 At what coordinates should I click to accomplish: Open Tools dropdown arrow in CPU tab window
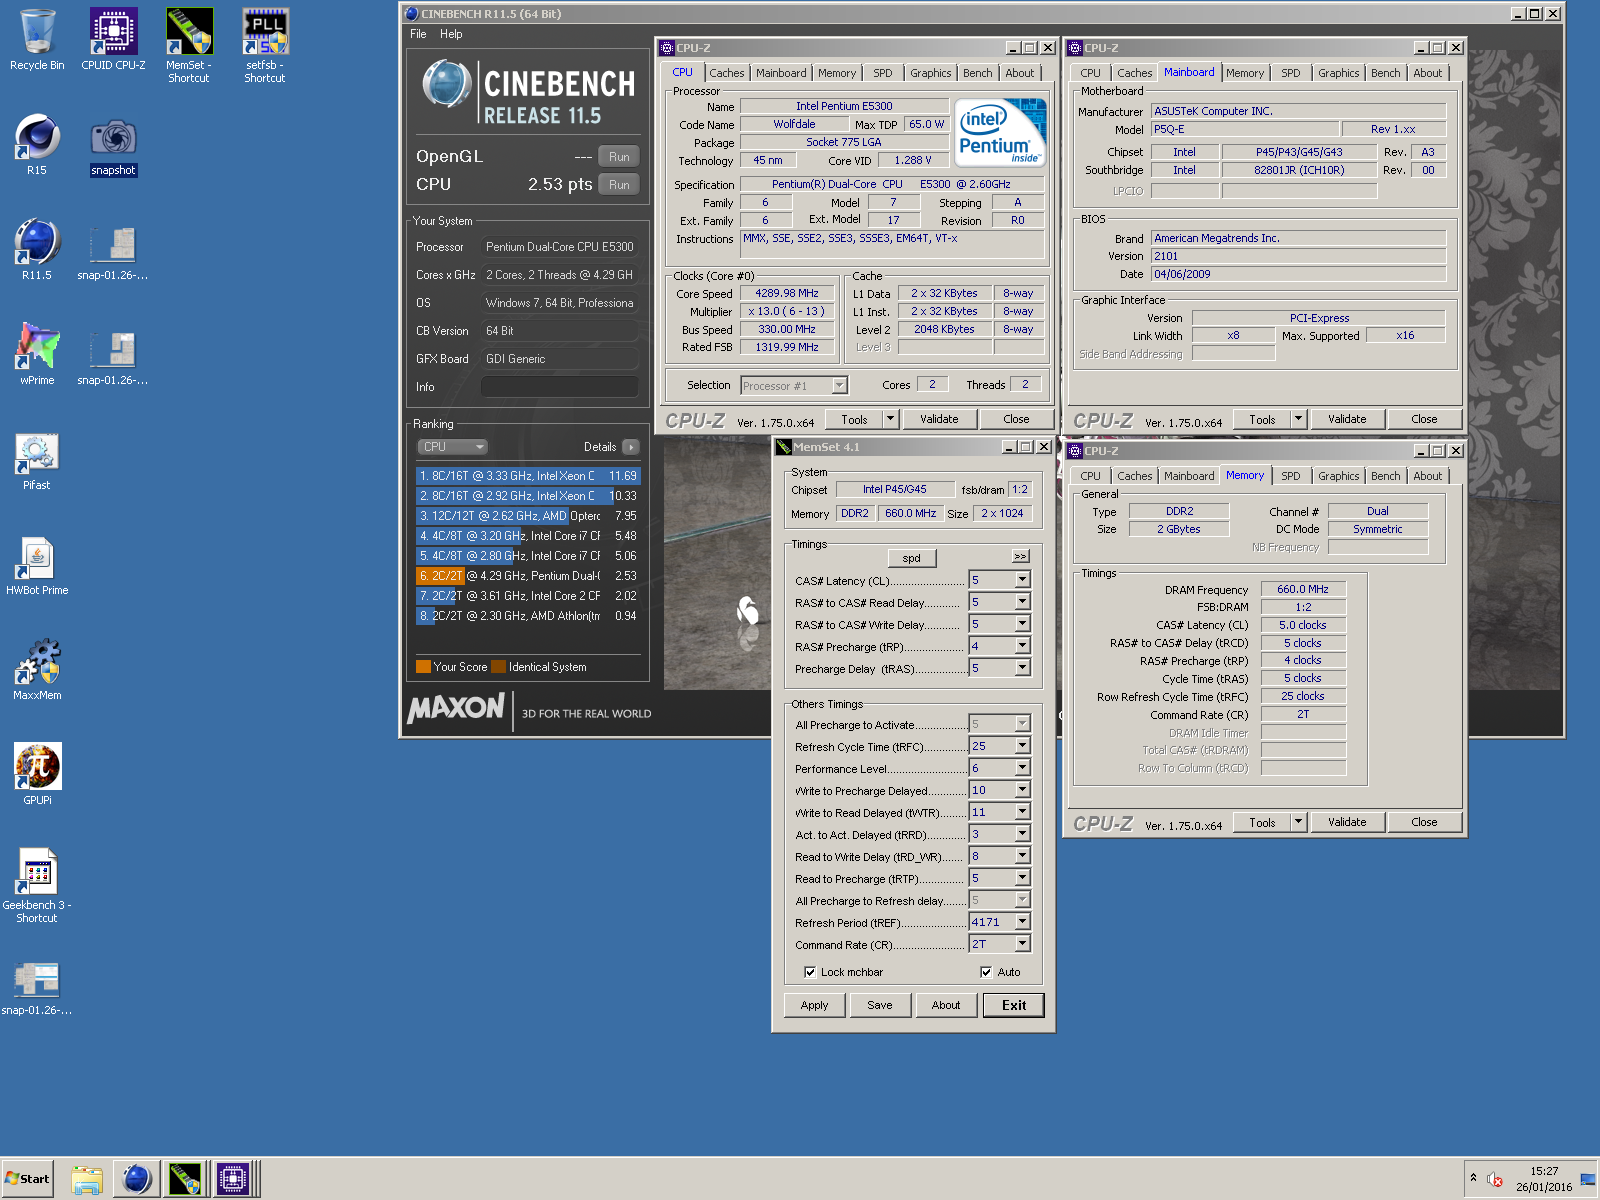[x=890, y=419]
